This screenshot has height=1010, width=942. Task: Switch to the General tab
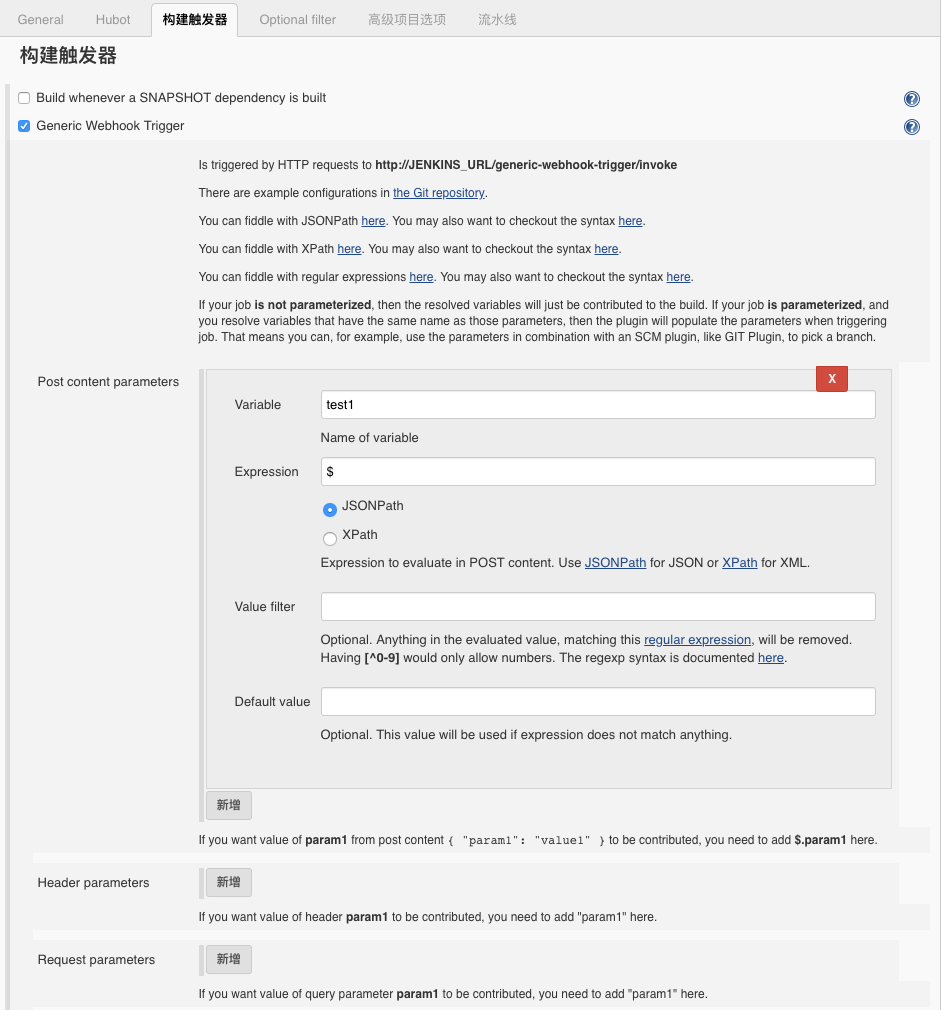(41, 19)
